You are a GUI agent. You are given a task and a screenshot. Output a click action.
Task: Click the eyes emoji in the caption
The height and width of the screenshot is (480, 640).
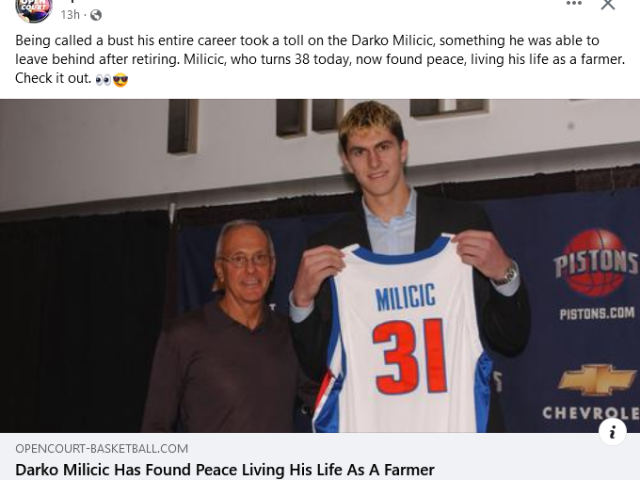[103, 80]
